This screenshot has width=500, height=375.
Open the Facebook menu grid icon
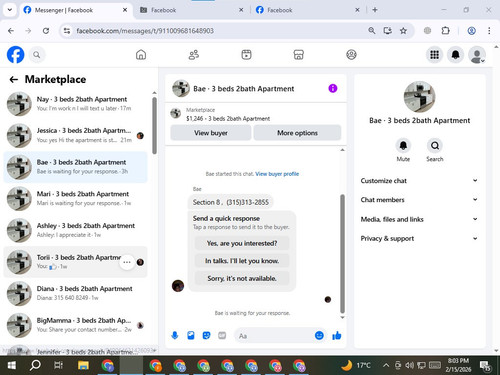434,55
